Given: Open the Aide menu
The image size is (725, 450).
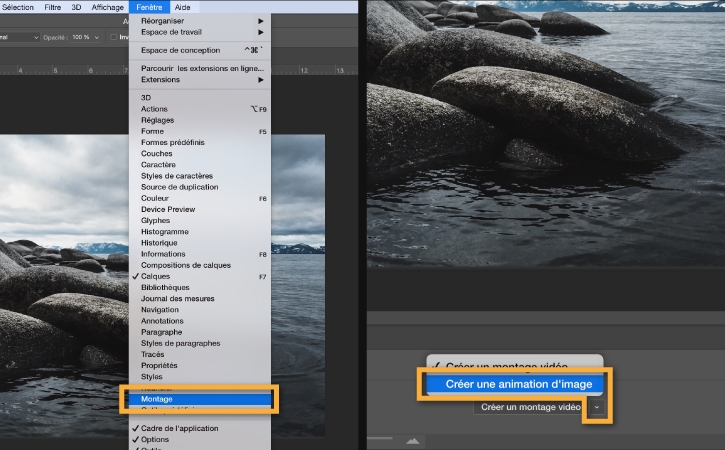Looking at the screenshot, I should tap(183, 7).
